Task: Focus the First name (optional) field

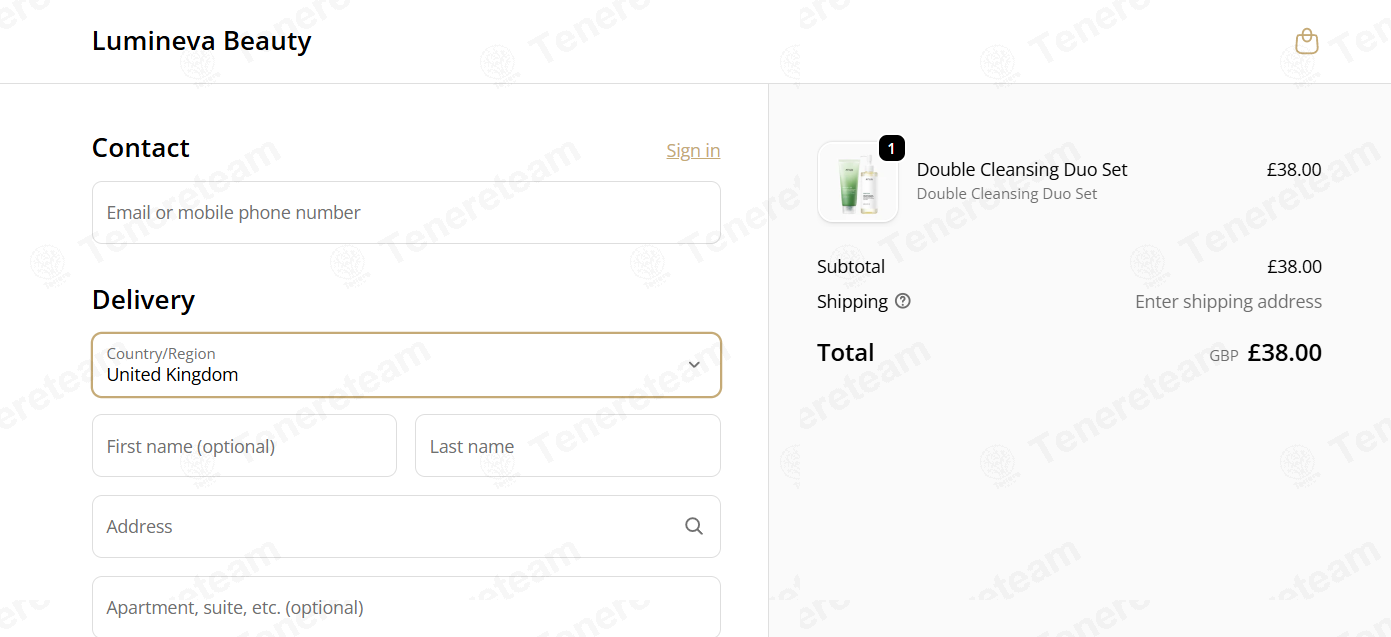Action: (x=244, y=446)
